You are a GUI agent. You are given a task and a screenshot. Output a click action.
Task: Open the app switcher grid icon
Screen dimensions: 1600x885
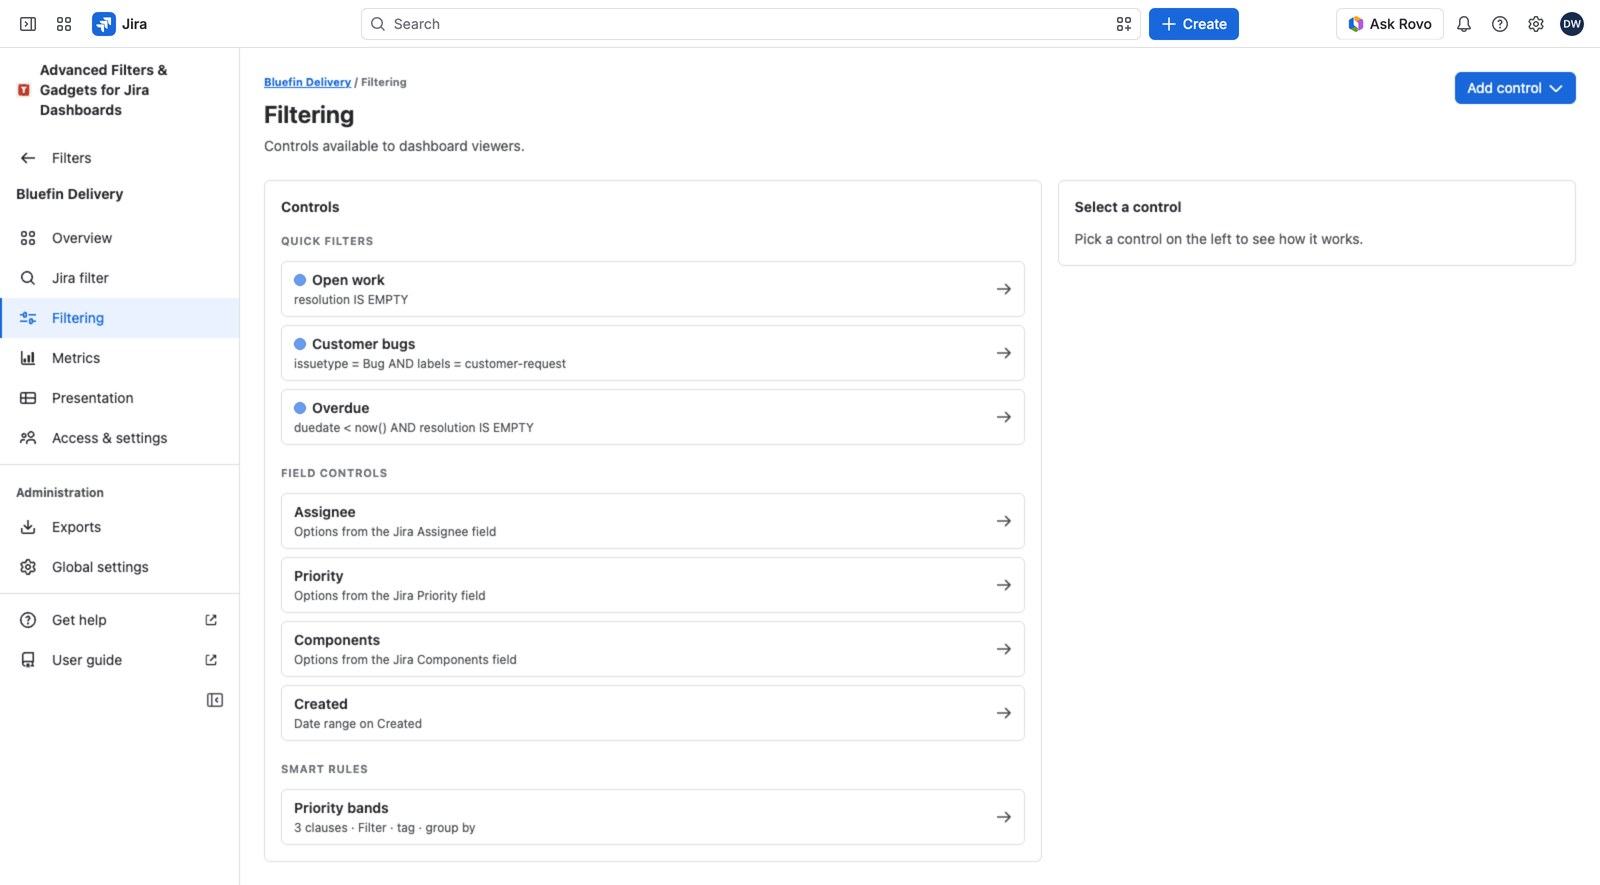coord(64,24)
